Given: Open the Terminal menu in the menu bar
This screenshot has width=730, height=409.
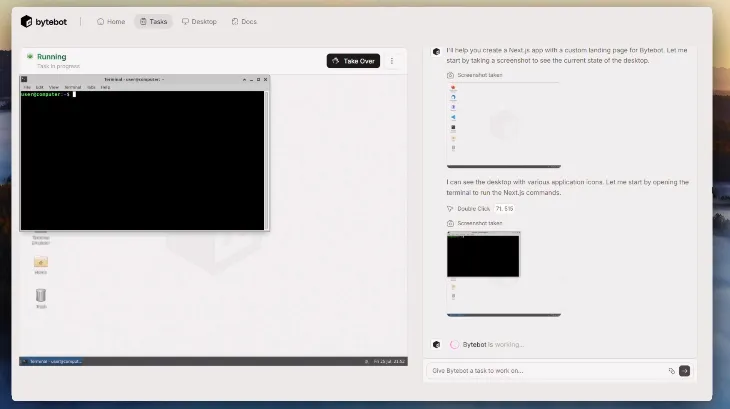Looking at the screenshot, I should (x=73, y=87).
